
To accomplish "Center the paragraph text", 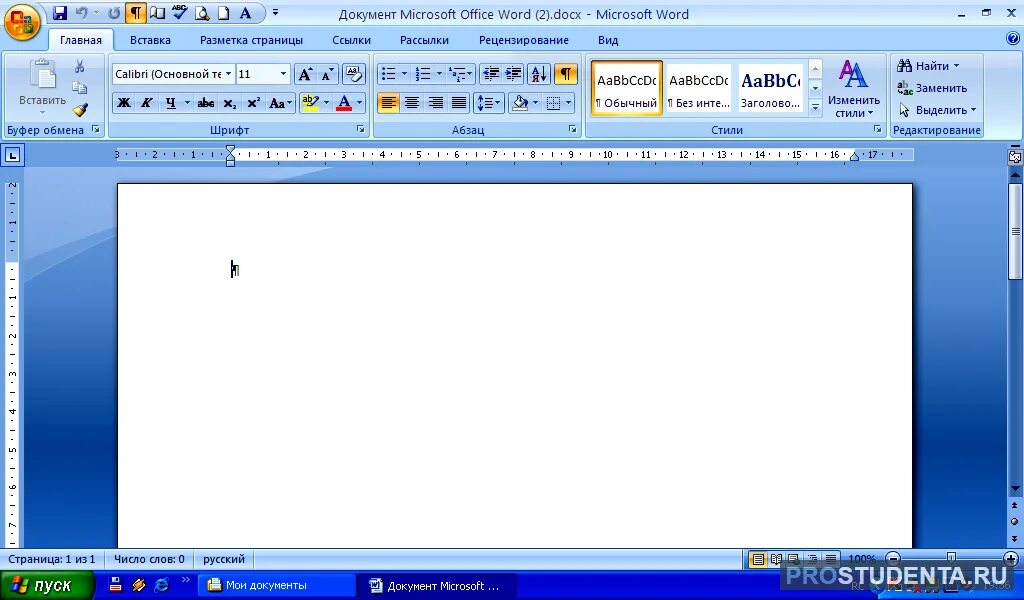I will tap(411, 103).
